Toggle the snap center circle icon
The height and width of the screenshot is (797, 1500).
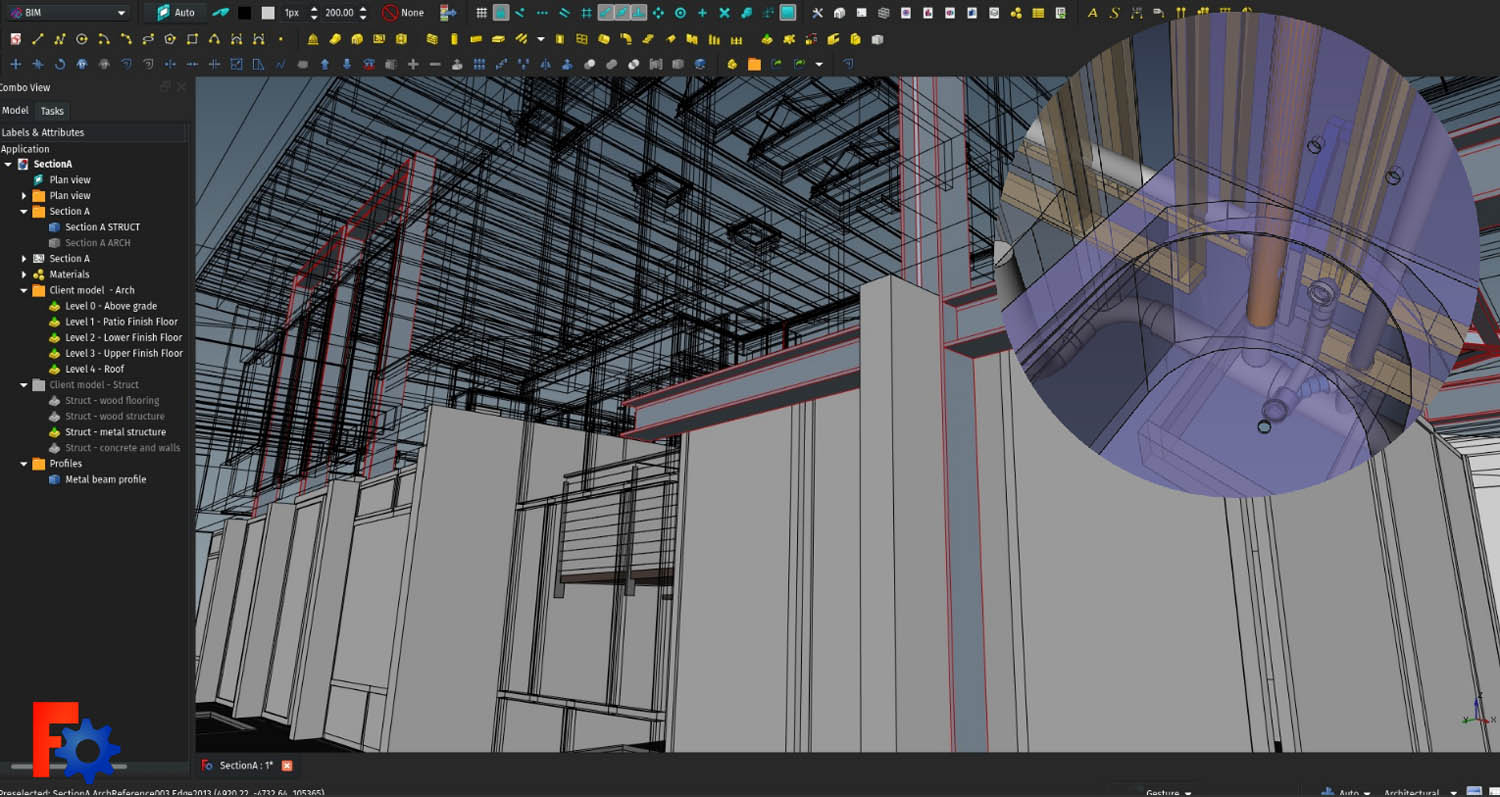click(680, 13)
